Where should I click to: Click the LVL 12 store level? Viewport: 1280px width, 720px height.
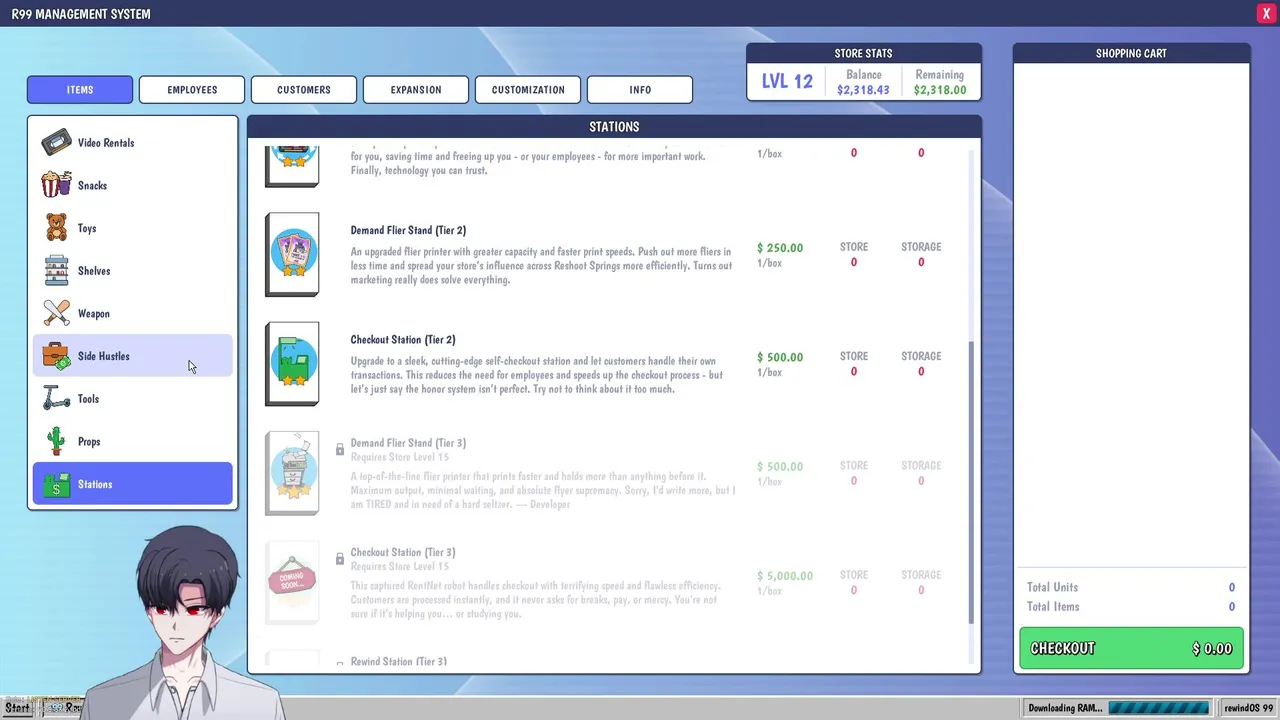[787, 82]
